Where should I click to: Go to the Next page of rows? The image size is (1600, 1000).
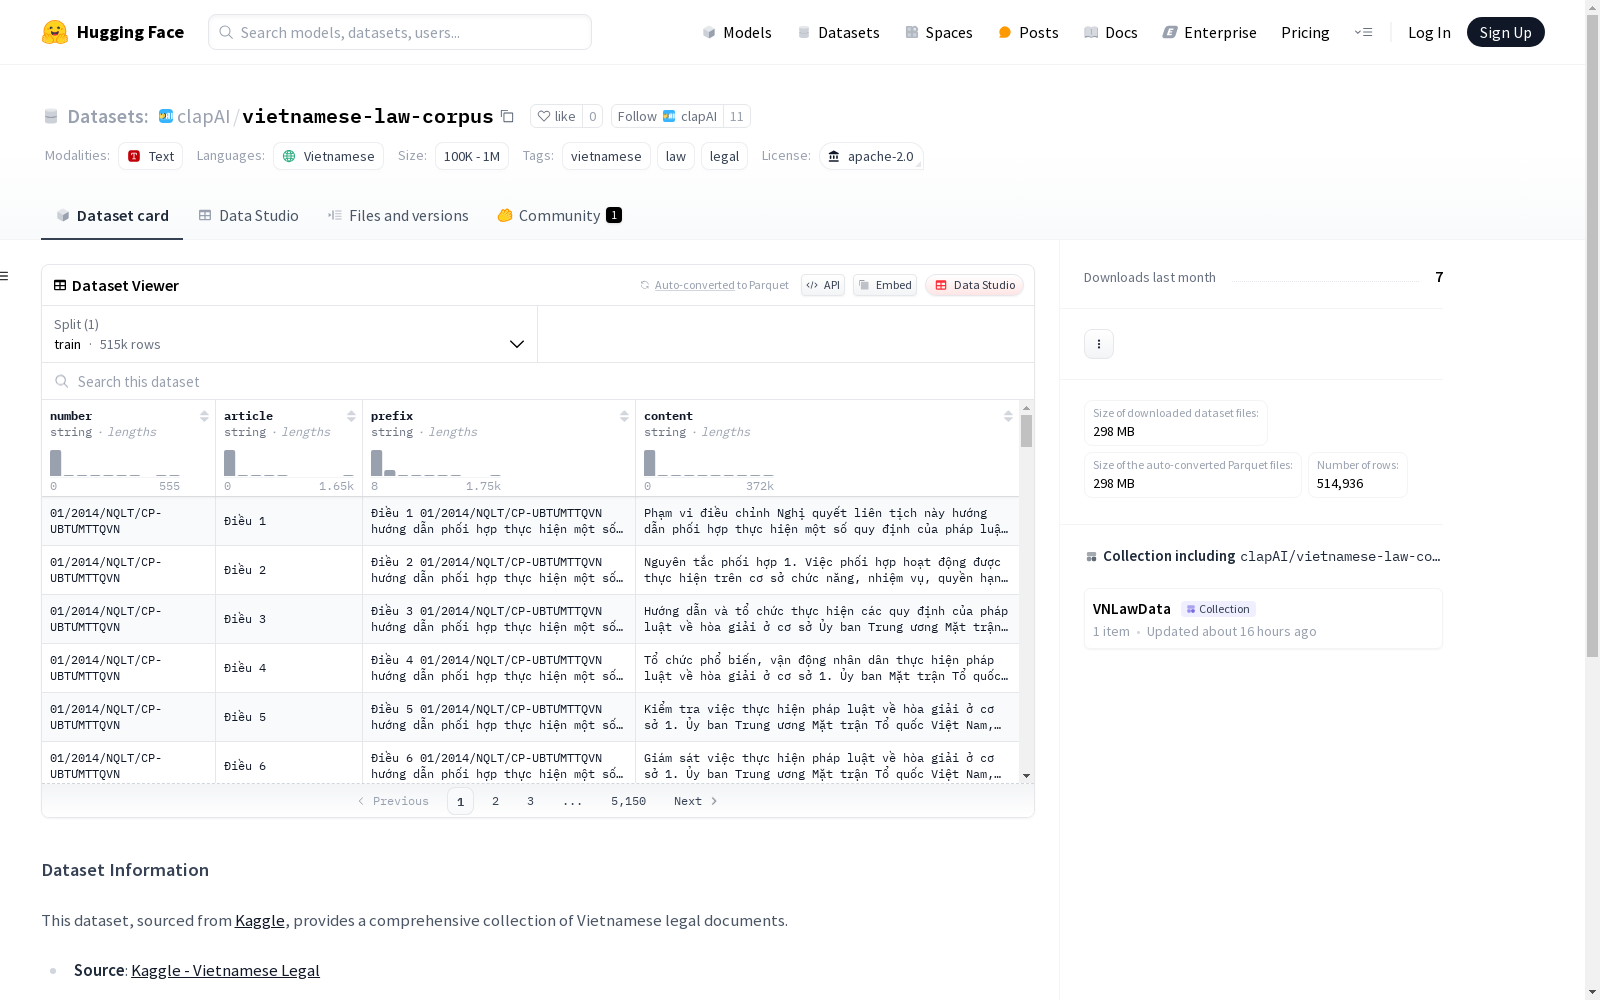point(696,801)
